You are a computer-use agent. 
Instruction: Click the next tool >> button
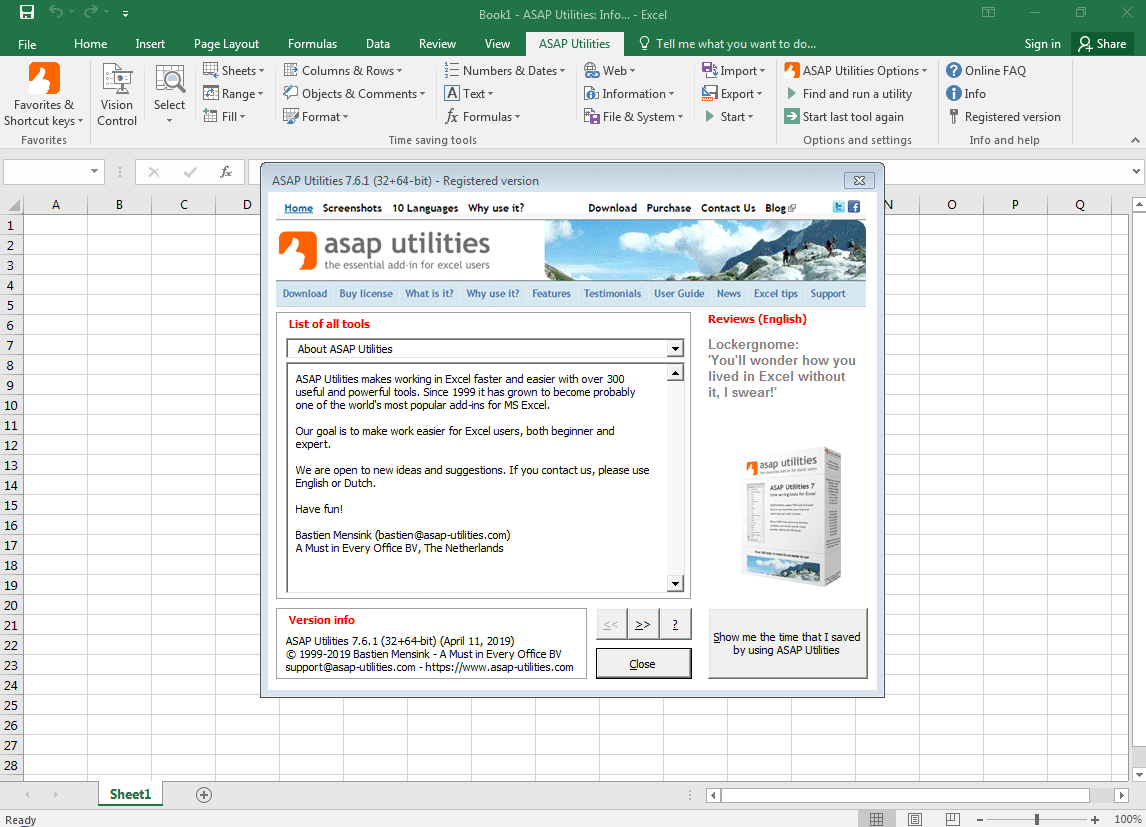point(643,625)
